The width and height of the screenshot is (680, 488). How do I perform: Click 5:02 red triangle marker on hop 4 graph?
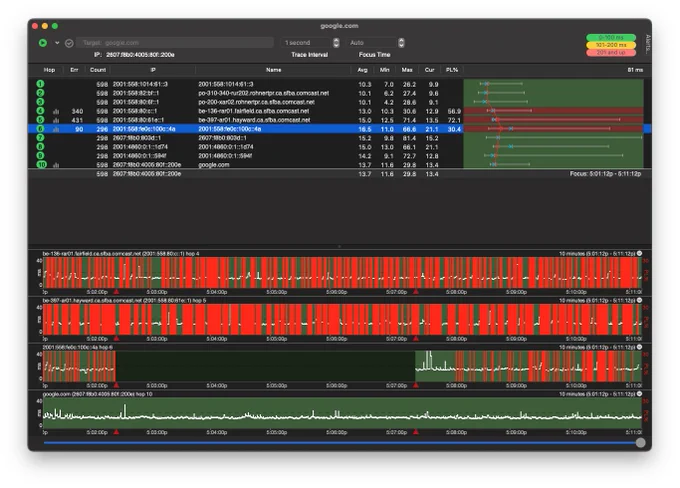[x=116, y=292]
